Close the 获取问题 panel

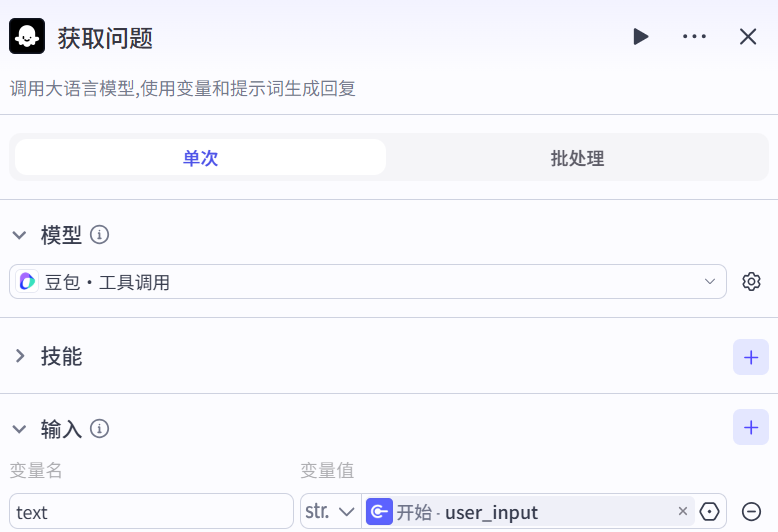(x=748, y=37)
